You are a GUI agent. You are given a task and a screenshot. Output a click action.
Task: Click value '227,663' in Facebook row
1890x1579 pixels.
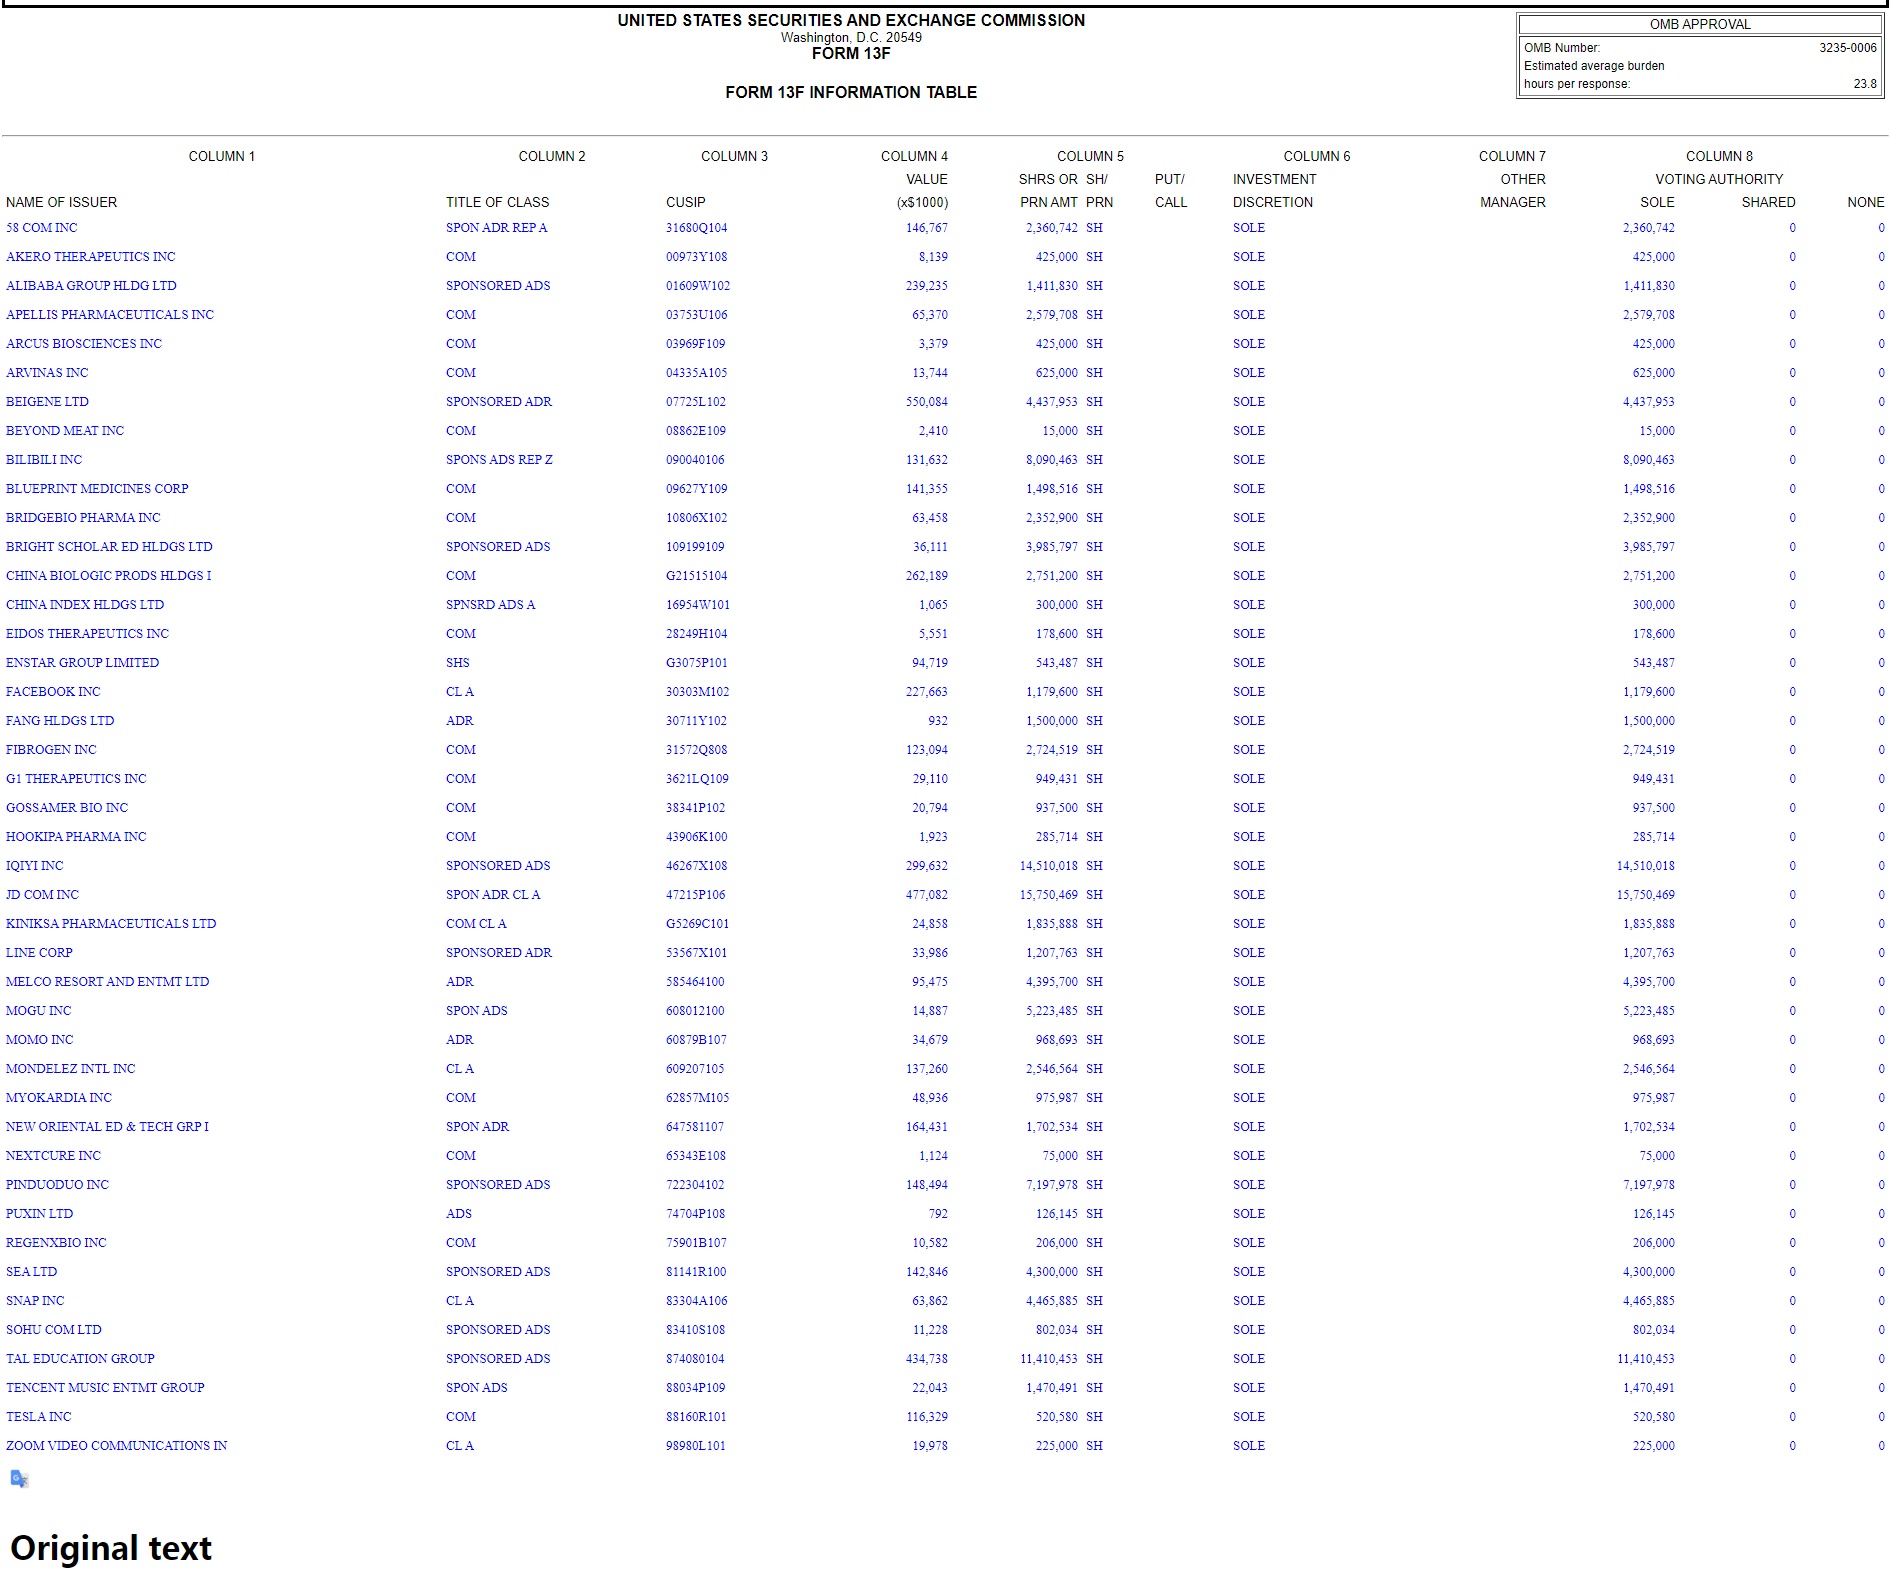927,692
